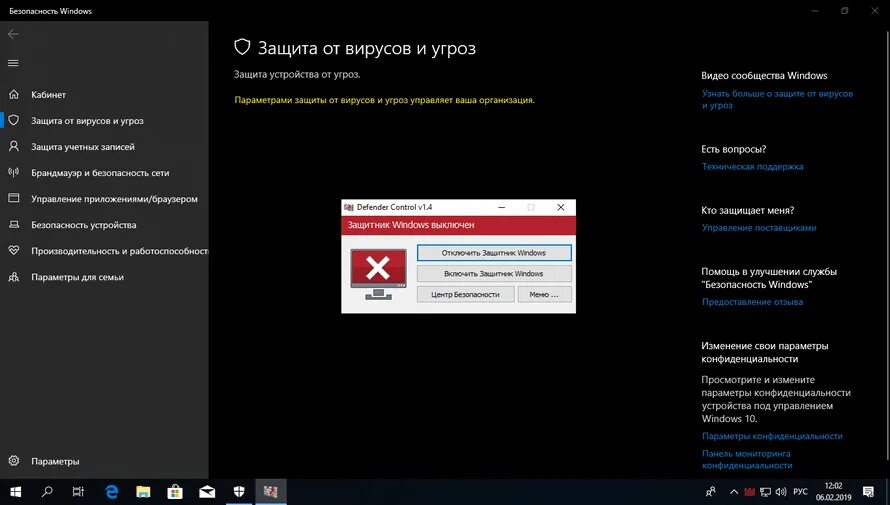Open the Техническая поддержка link
This screenshot has width=890, height=505.
752,166
